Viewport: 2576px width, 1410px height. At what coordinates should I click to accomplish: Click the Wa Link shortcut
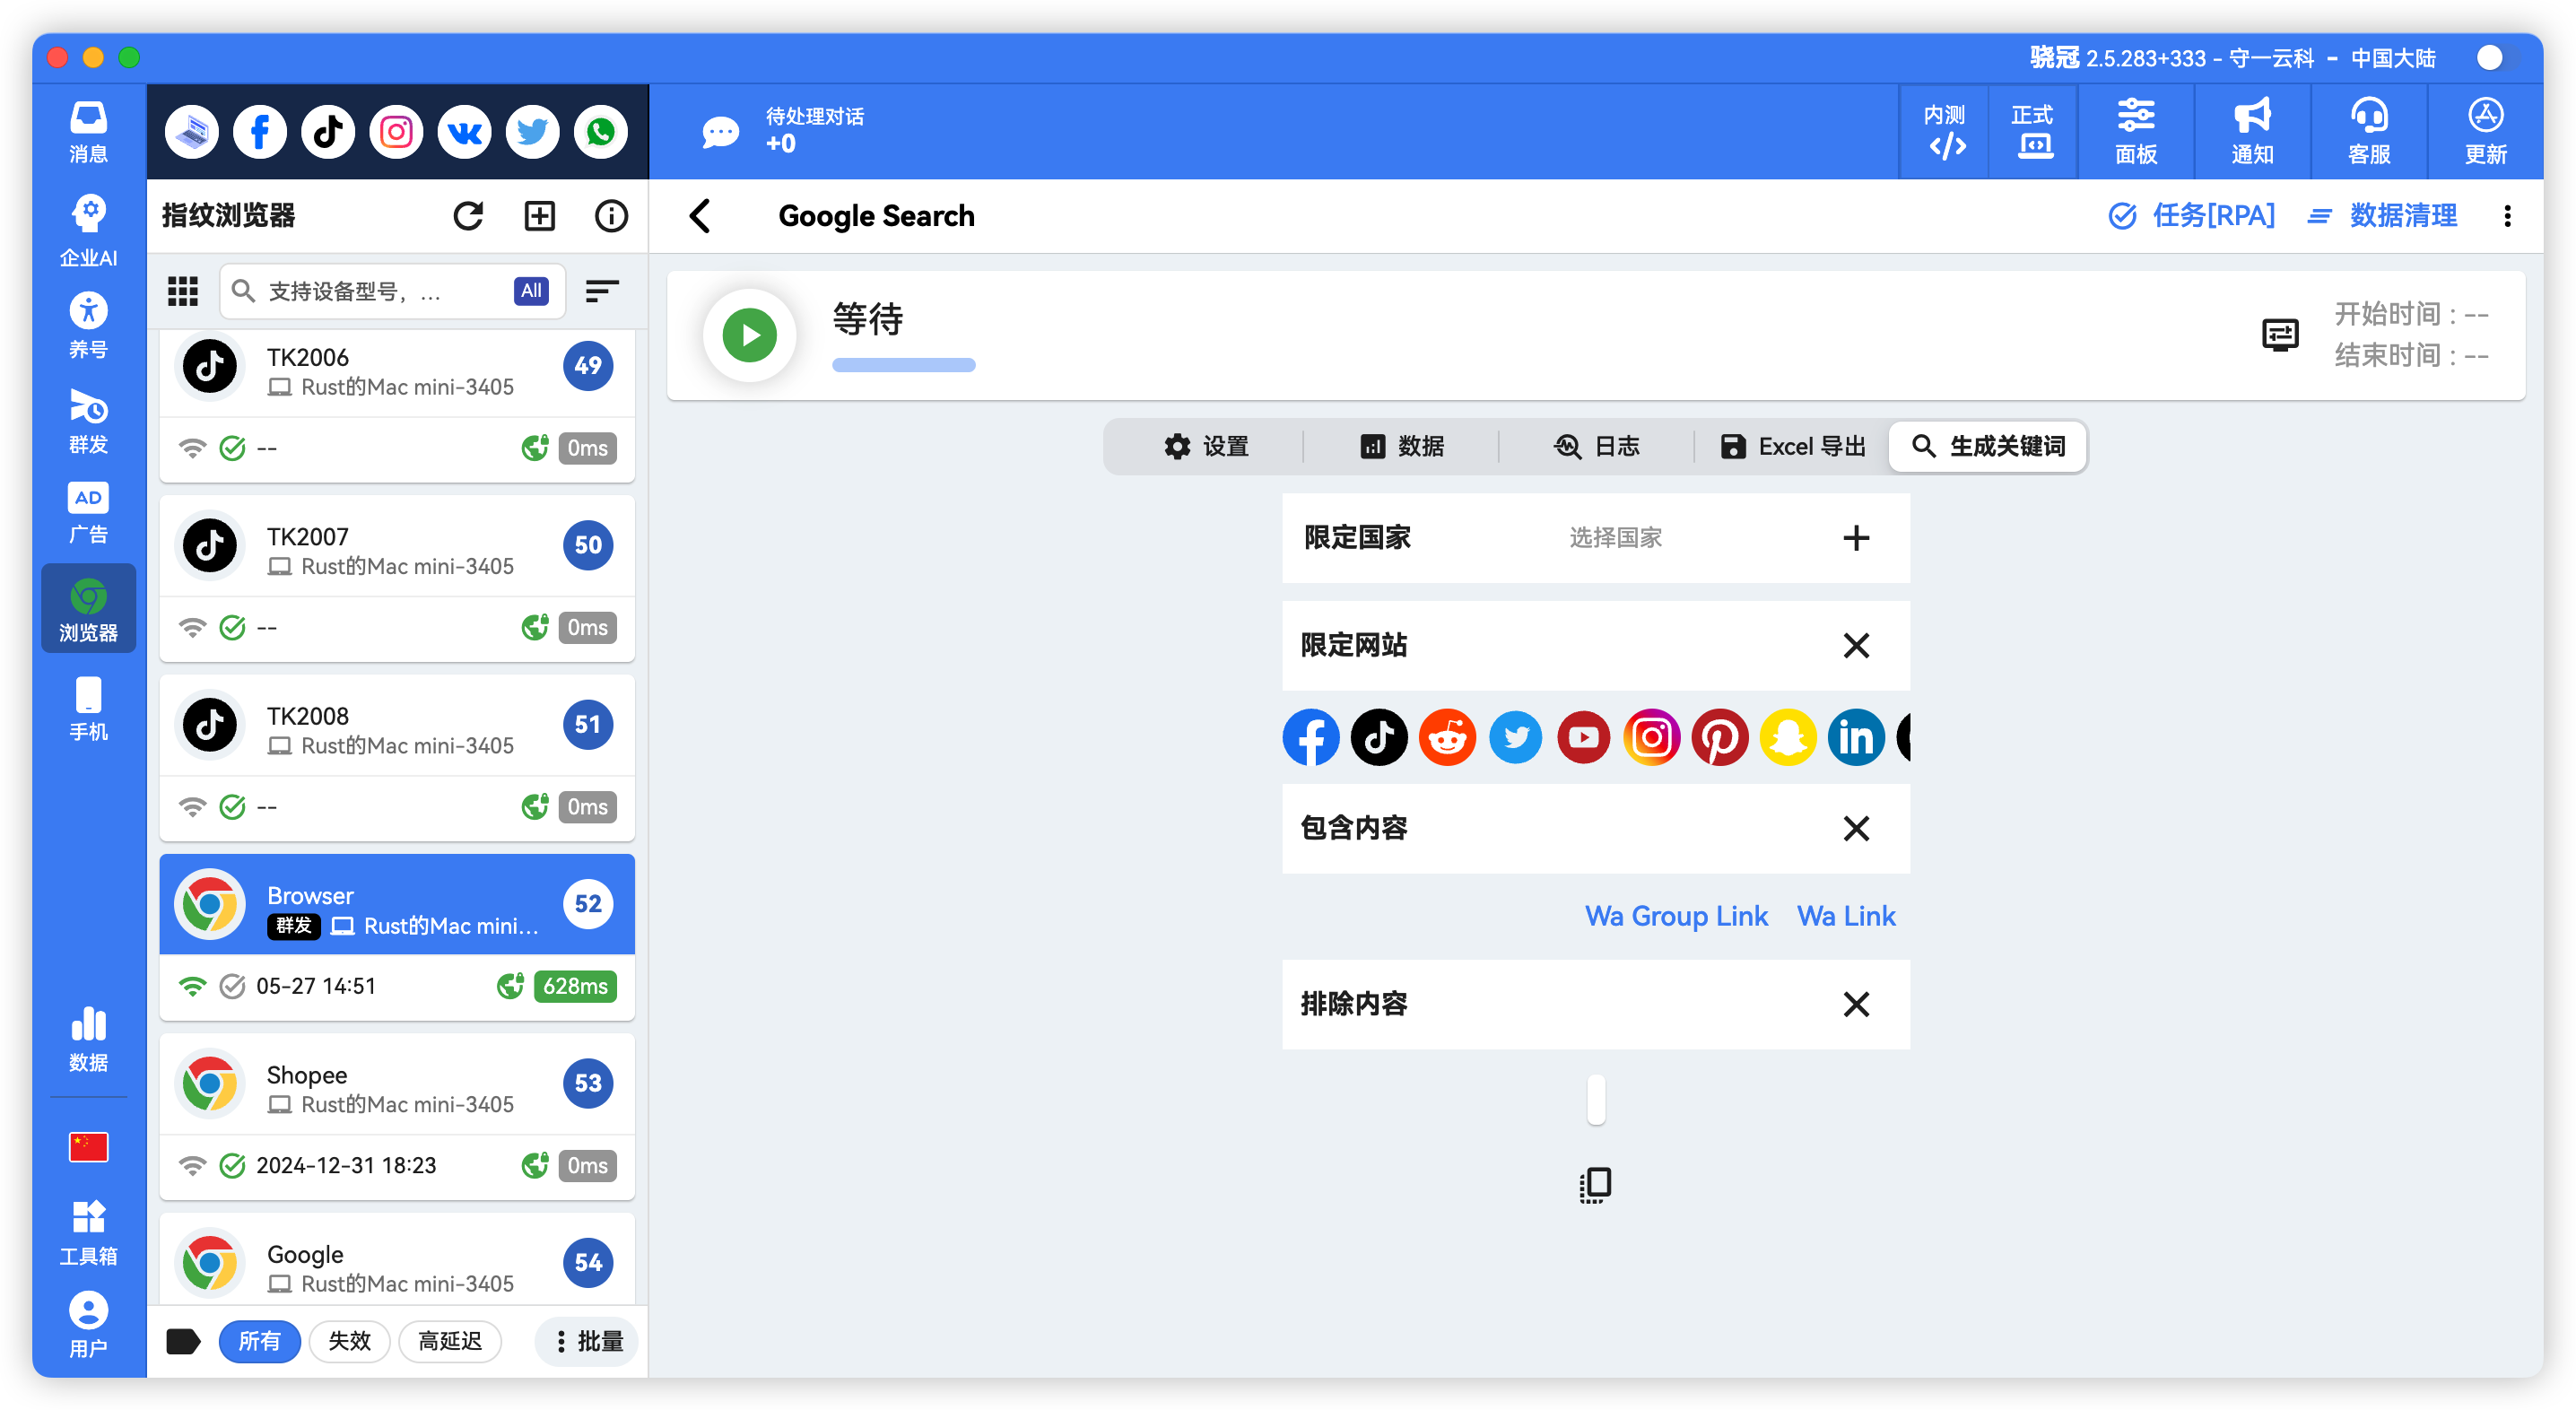1846,917
